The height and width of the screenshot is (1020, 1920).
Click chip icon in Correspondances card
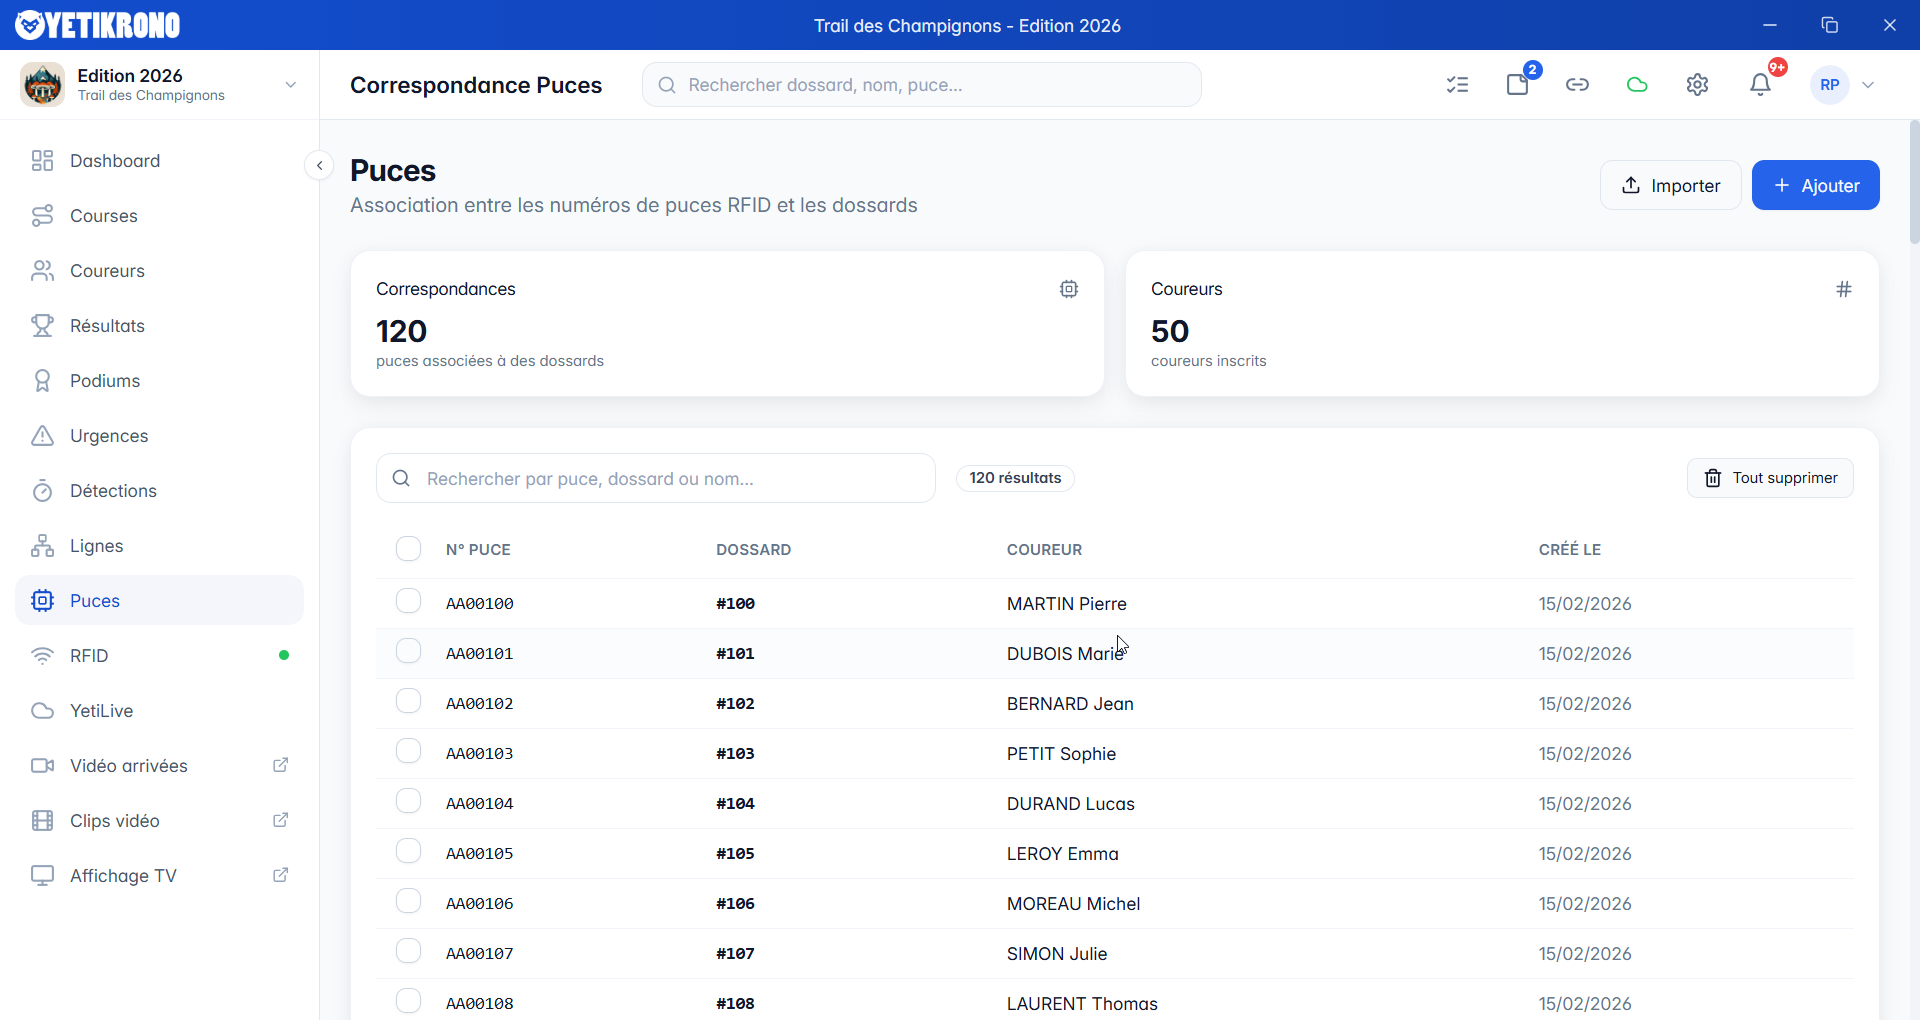click(x=1068, y=289)
